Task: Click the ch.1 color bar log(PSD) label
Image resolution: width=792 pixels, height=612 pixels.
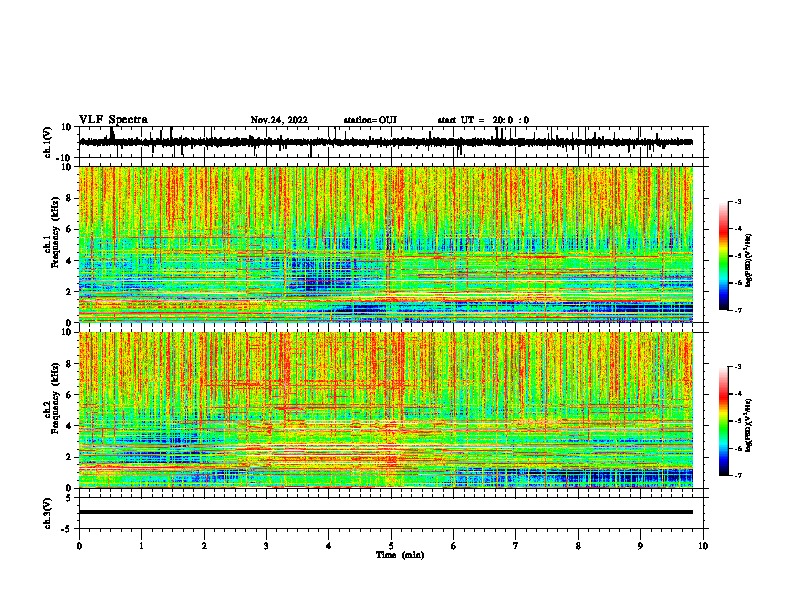Action: 748,261
